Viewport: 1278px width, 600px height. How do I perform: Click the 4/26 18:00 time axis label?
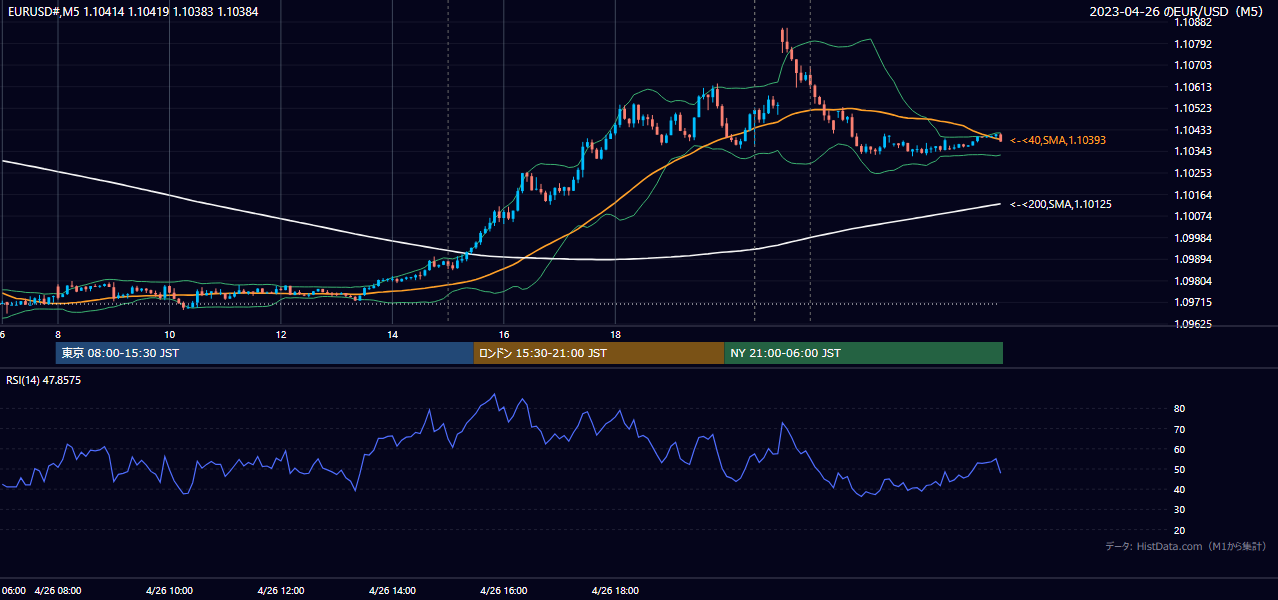[x=615, y=590]
